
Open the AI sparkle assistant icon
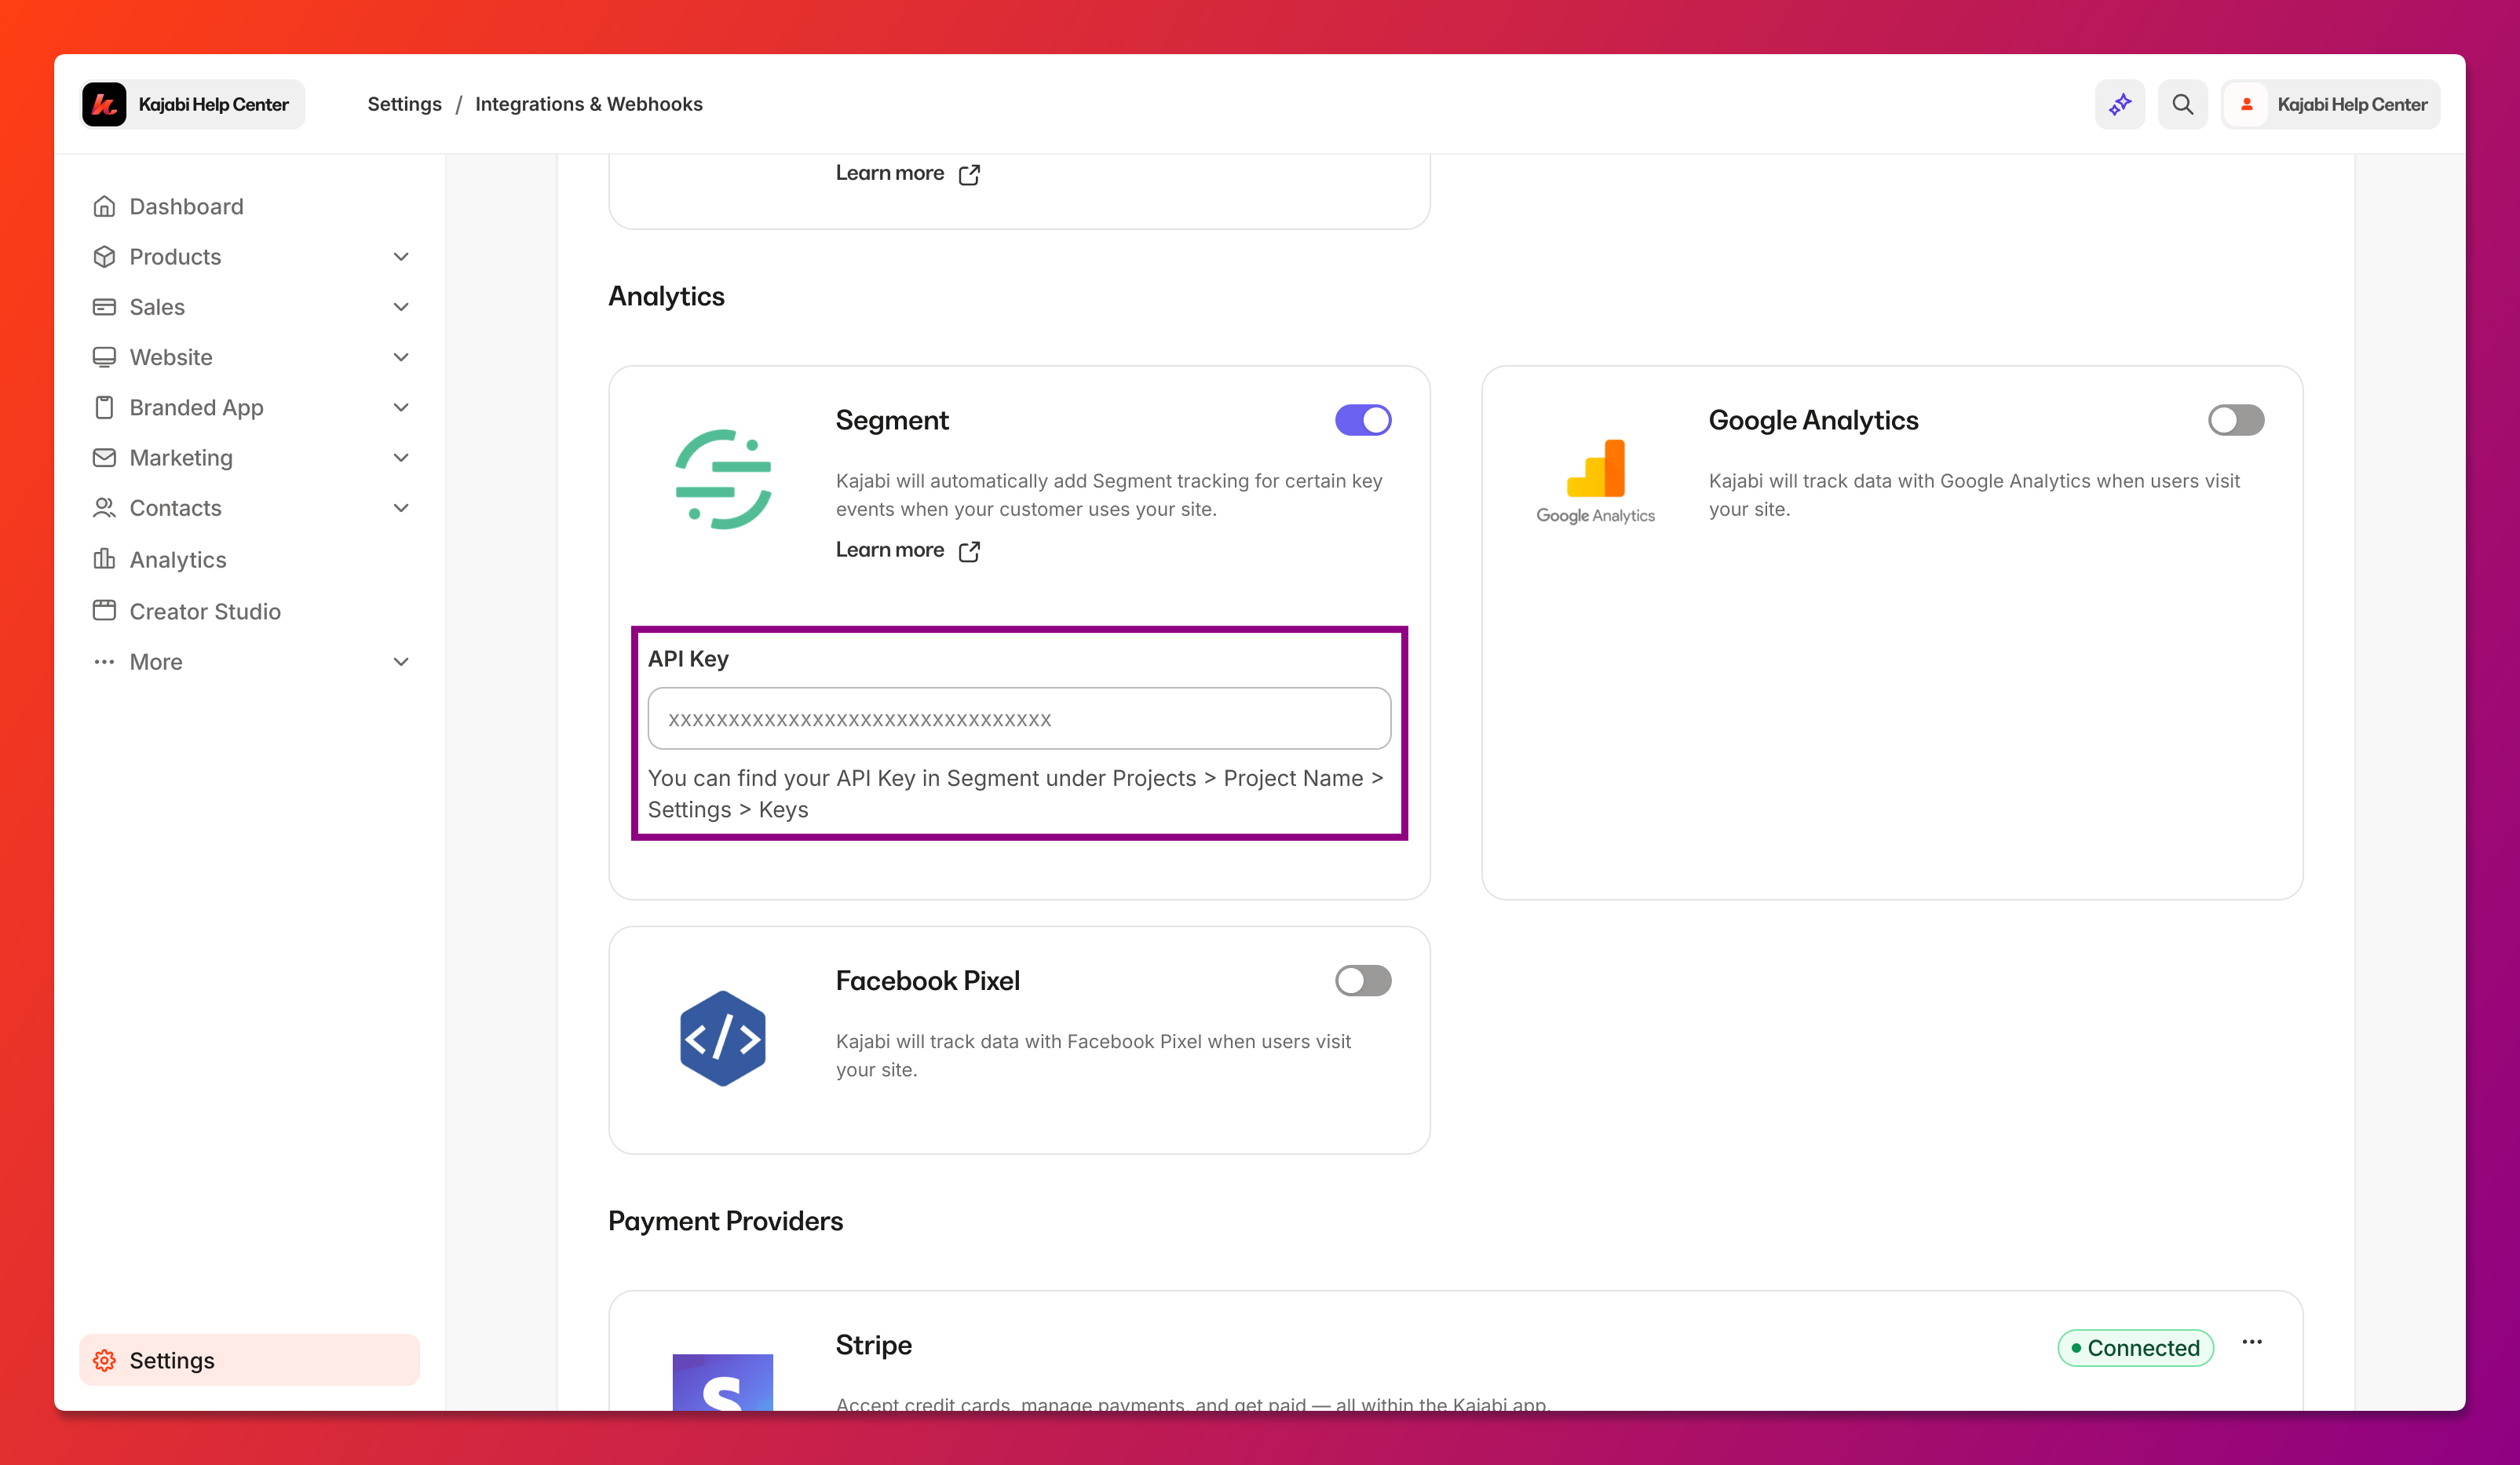point(2120,104)
